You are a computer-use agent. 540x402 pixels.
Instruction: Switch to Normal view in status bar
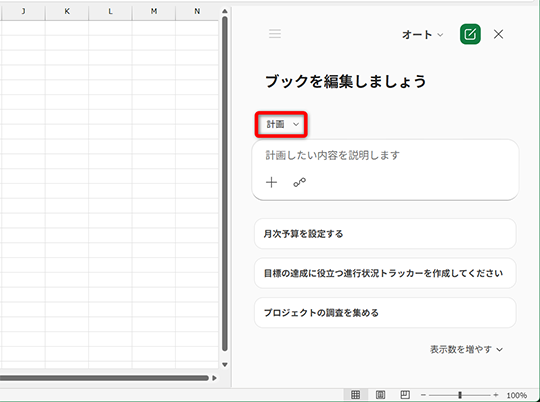pyautogui.click(x=355, y=394)
